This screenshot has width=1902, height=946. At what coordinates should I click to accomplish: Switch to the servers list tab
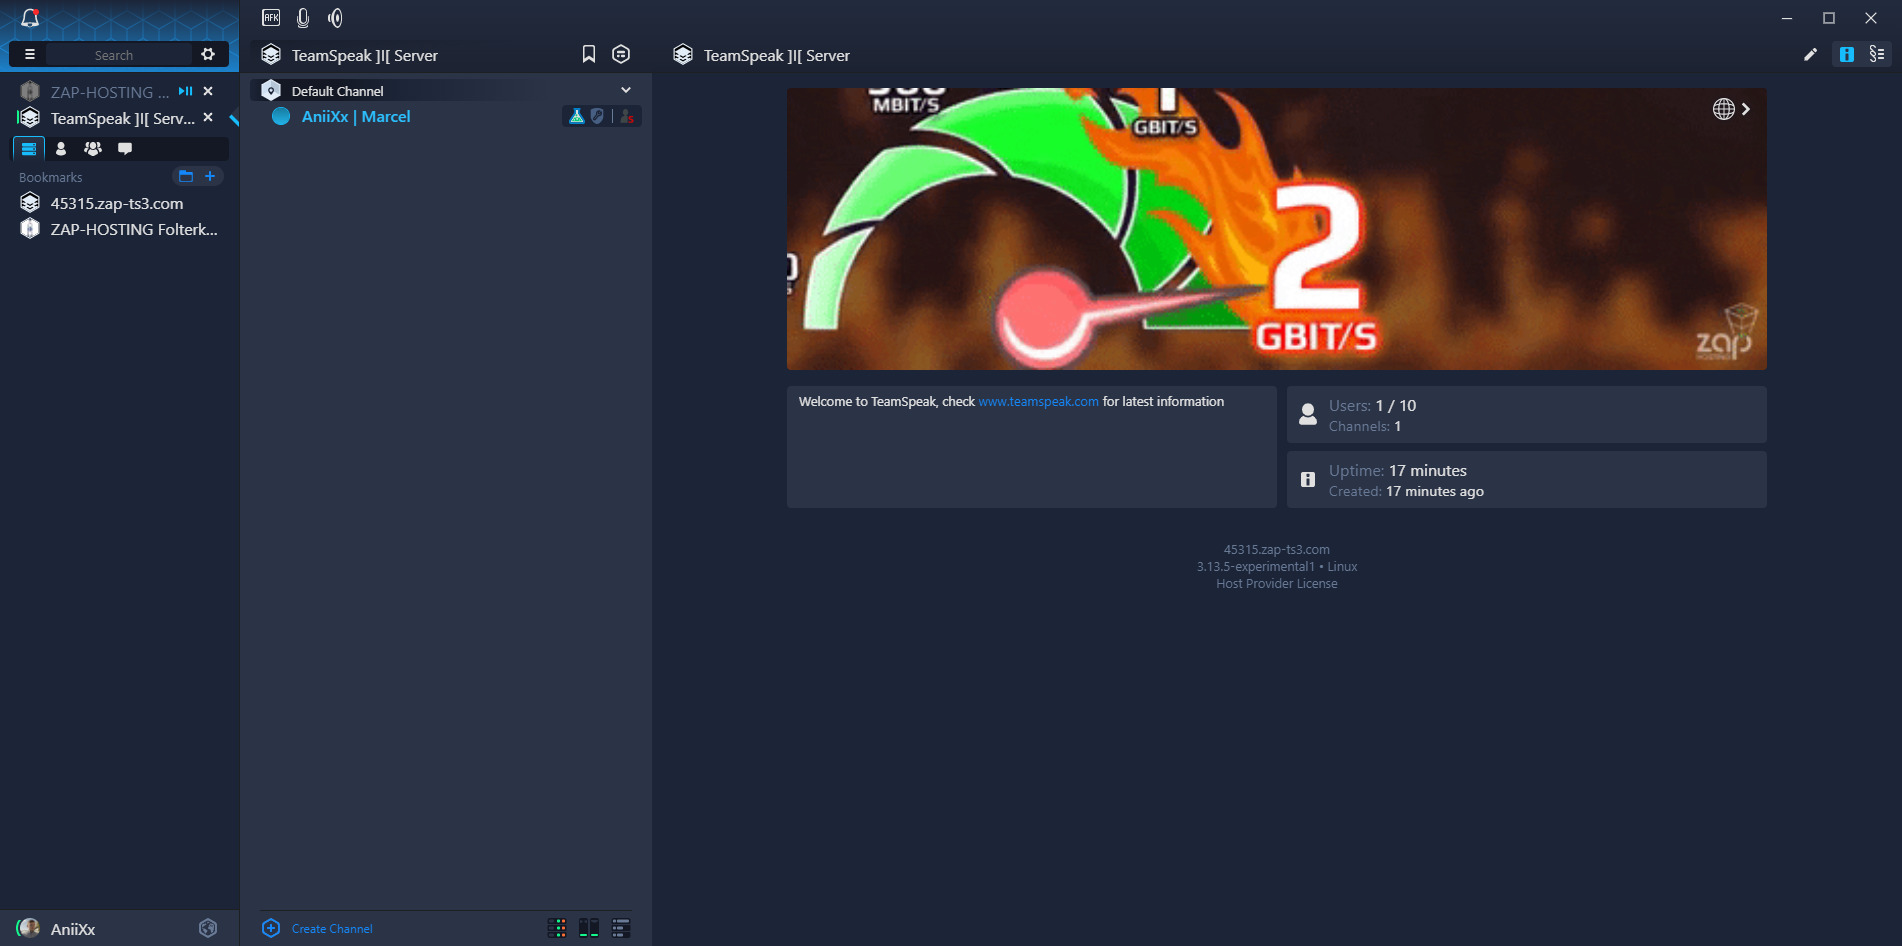29,148
